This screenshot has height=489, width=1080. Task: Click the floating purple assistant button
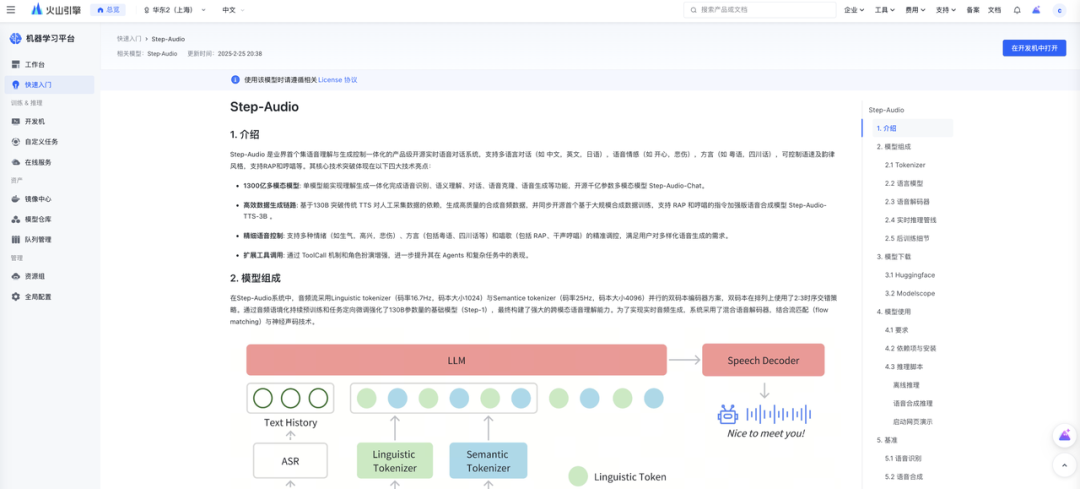tap(1064, 436)
